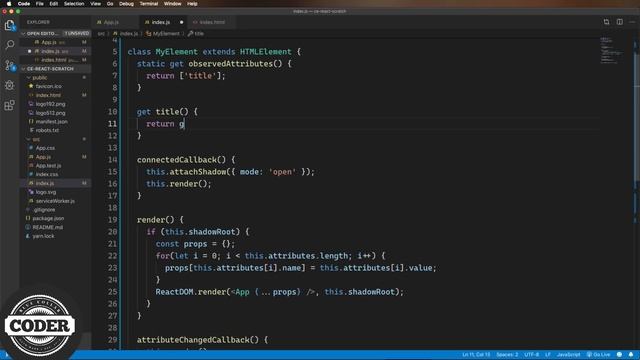640x360 pixels.
Task: Change language mode JavaScript in status bar
Action: click(568, 355)
